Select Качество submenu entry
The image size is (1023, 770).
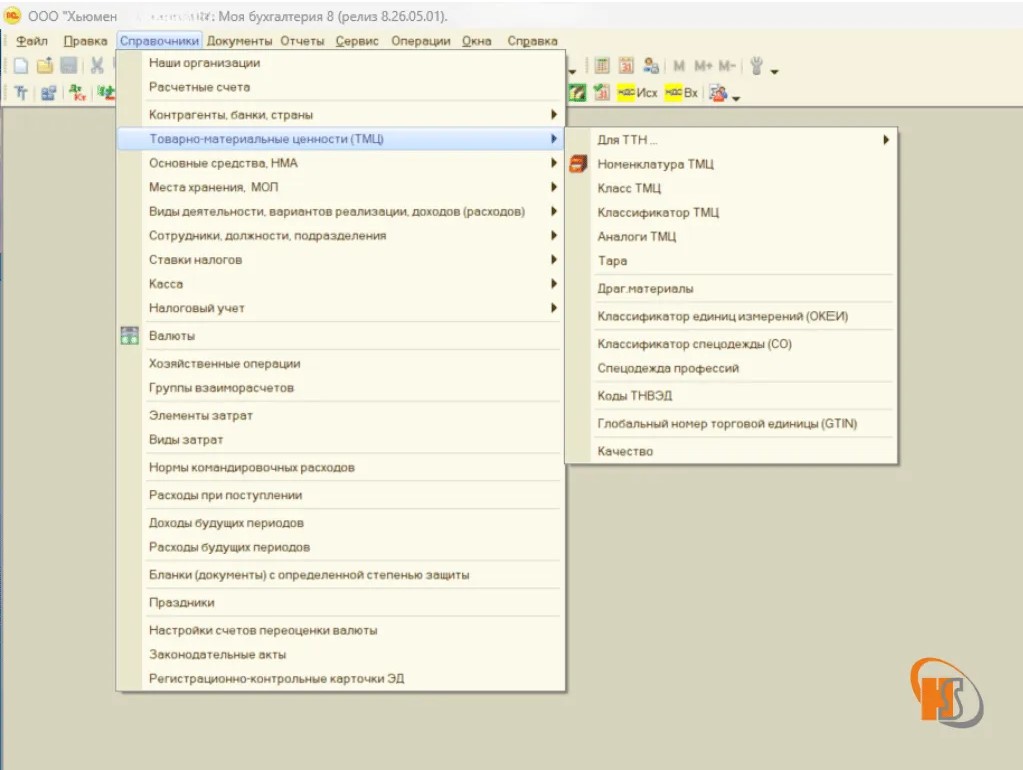tap(731, 451)
